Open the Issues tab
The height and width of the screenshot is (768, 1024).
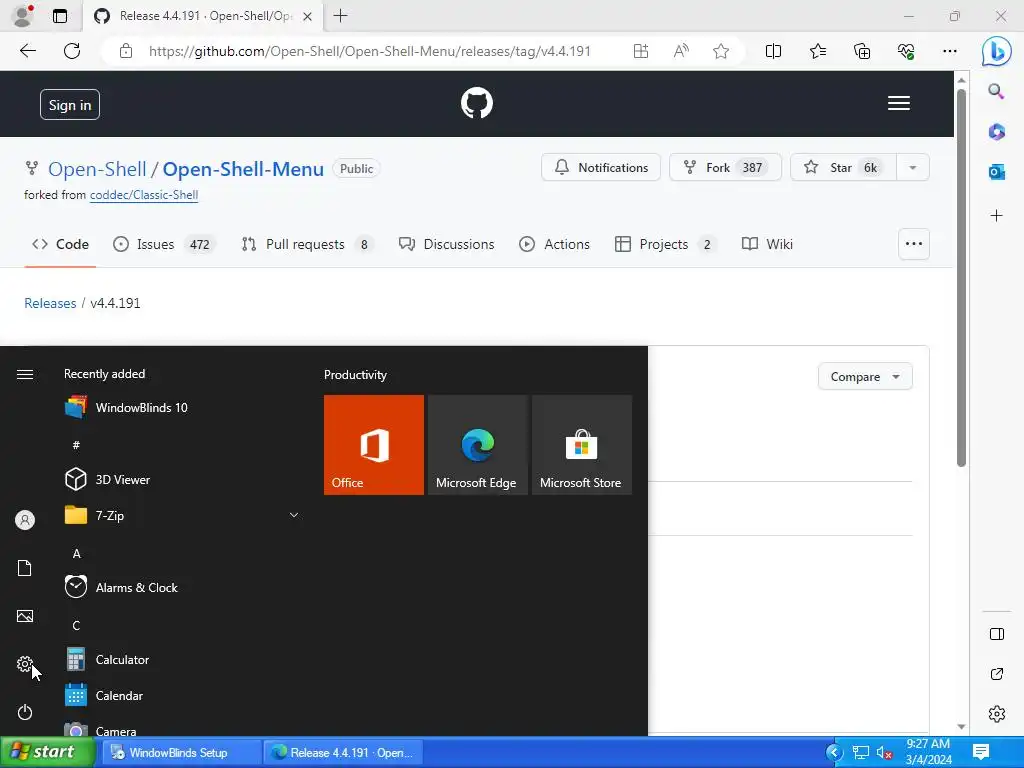[x=164, y=244]
